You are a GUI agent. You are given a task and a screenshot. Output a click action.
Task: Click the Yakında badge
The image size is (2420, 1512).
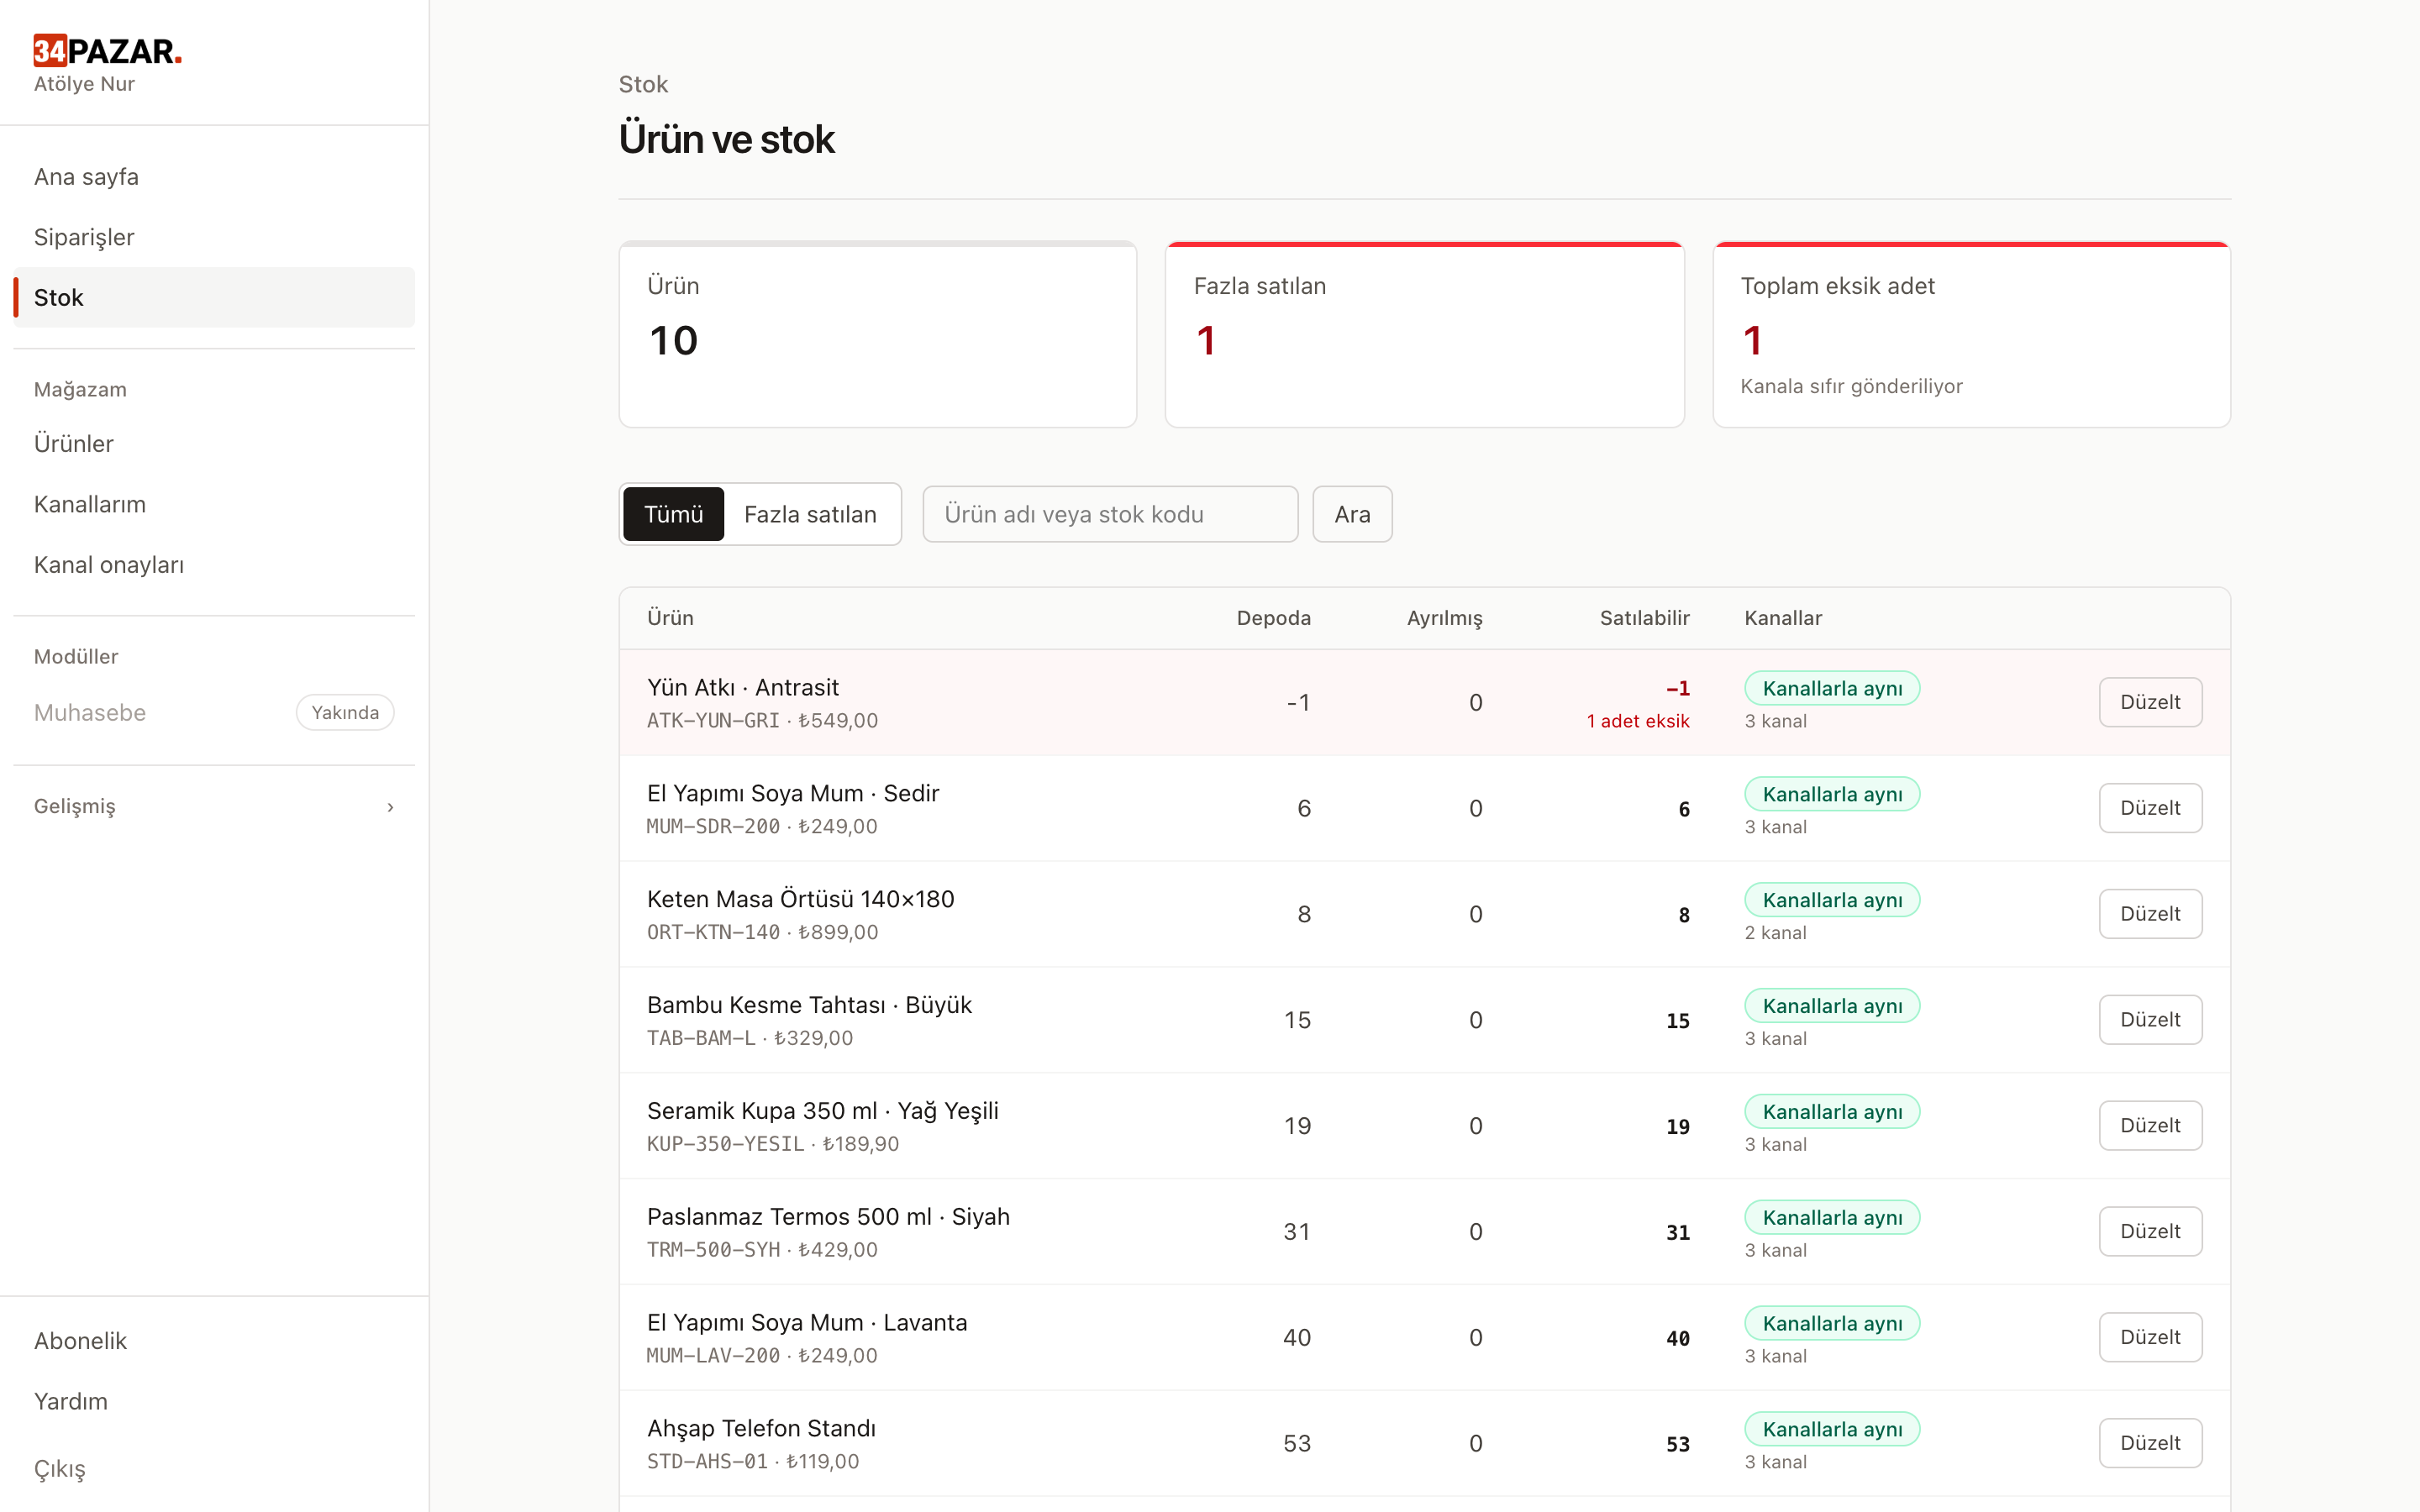[x=345, y=712]
